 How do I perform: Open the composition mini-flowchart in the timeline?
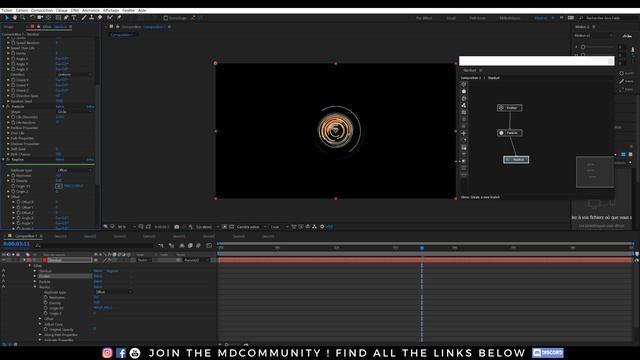pyautogui.click(x=161, y=245)
